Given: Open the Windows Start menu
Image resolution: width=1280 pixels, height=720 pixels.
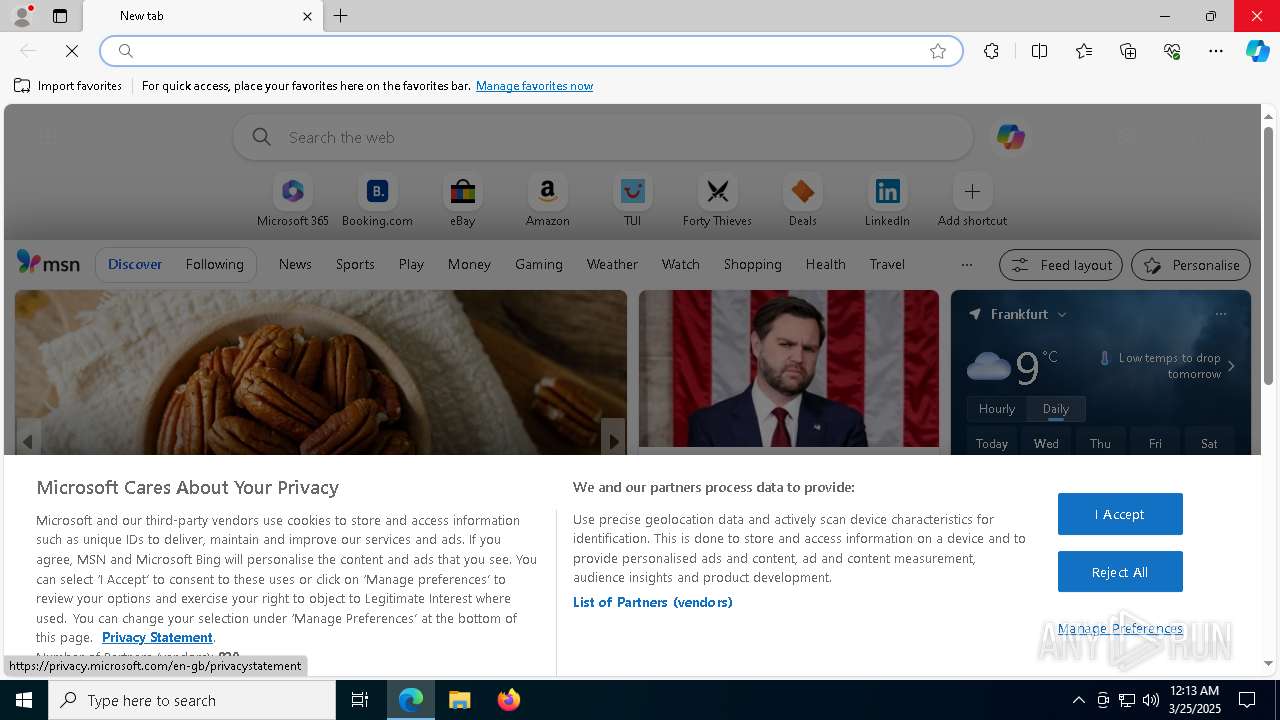Looking at the screenshot, I should tap(24, 700).
